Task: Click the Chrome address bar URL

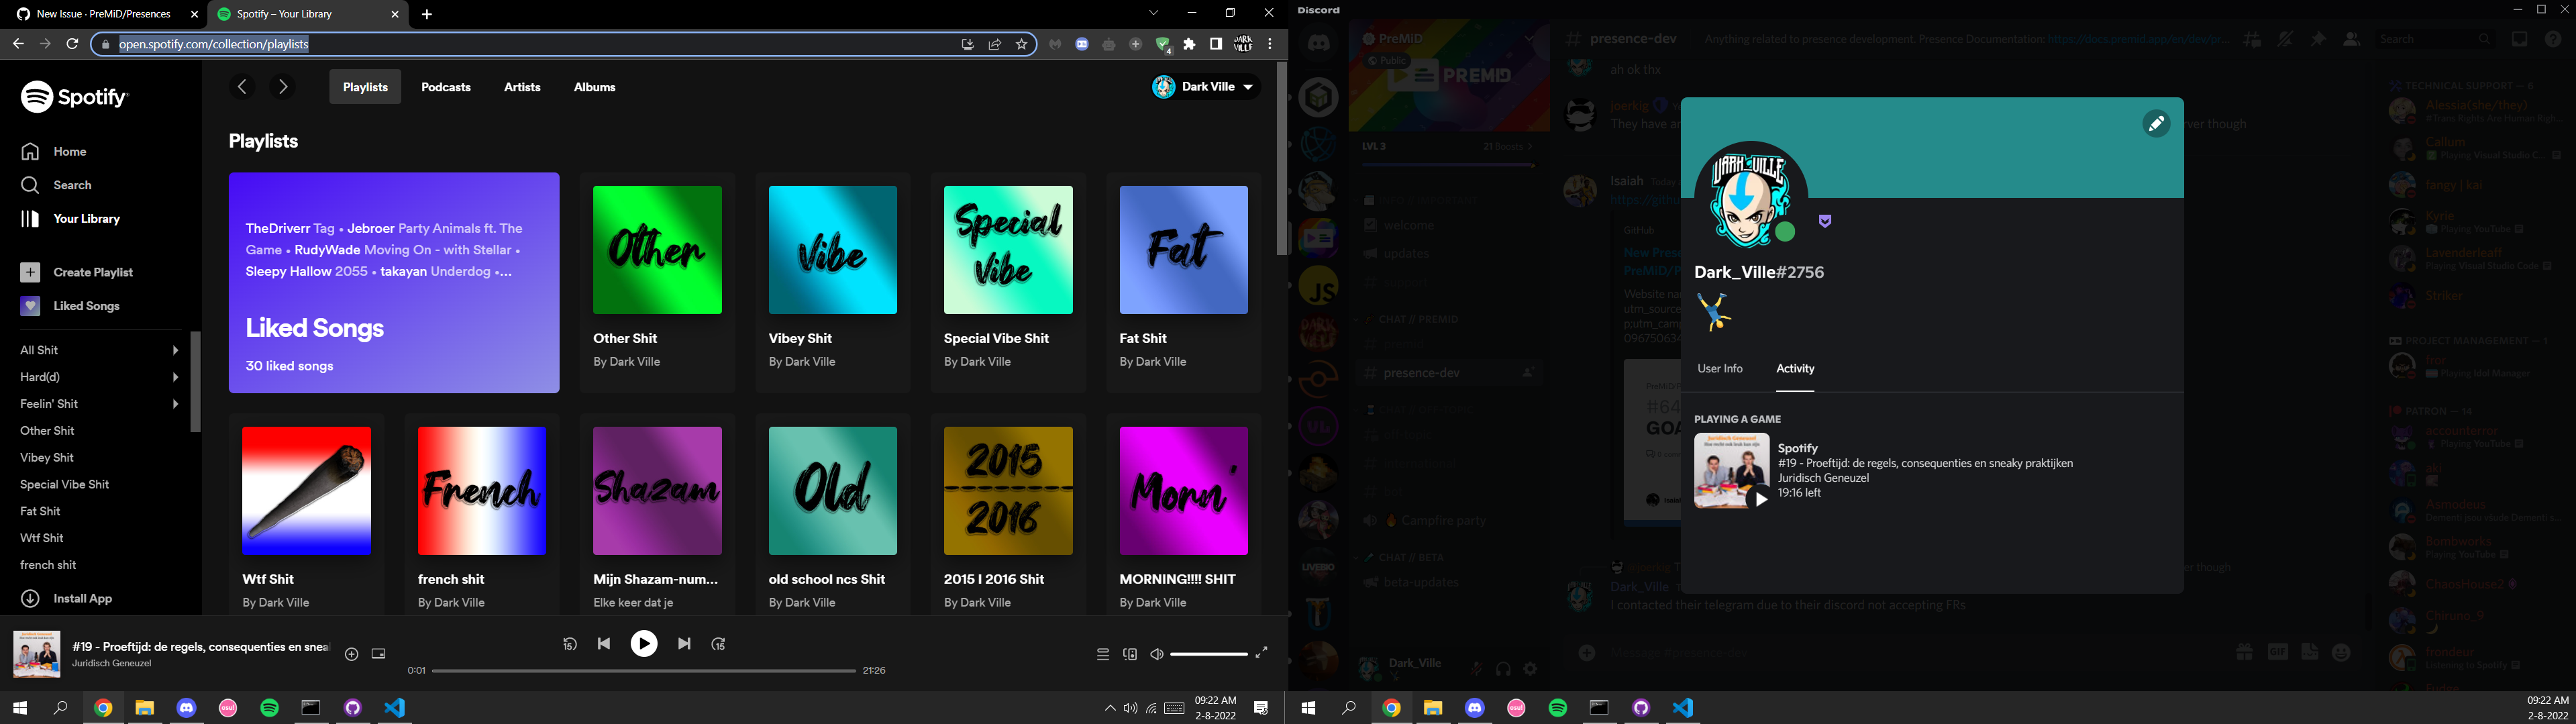Action: point(214,44)
